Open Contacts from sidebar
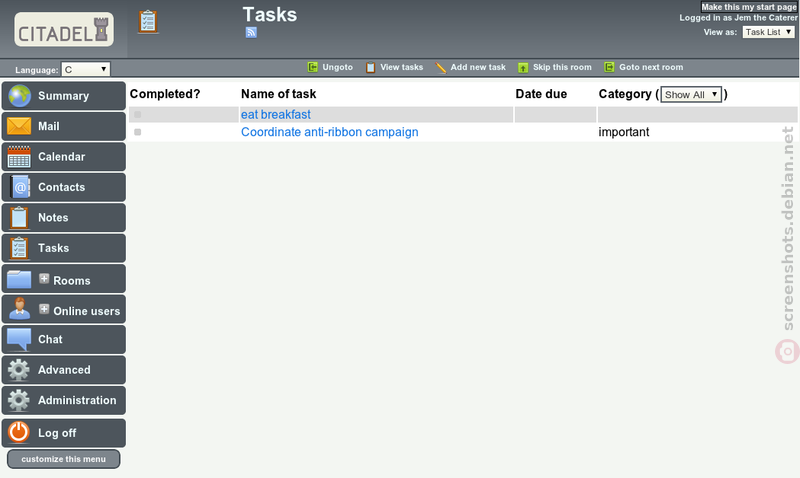The width and height of the screenshot is (800, 478). tap(64, 187)
